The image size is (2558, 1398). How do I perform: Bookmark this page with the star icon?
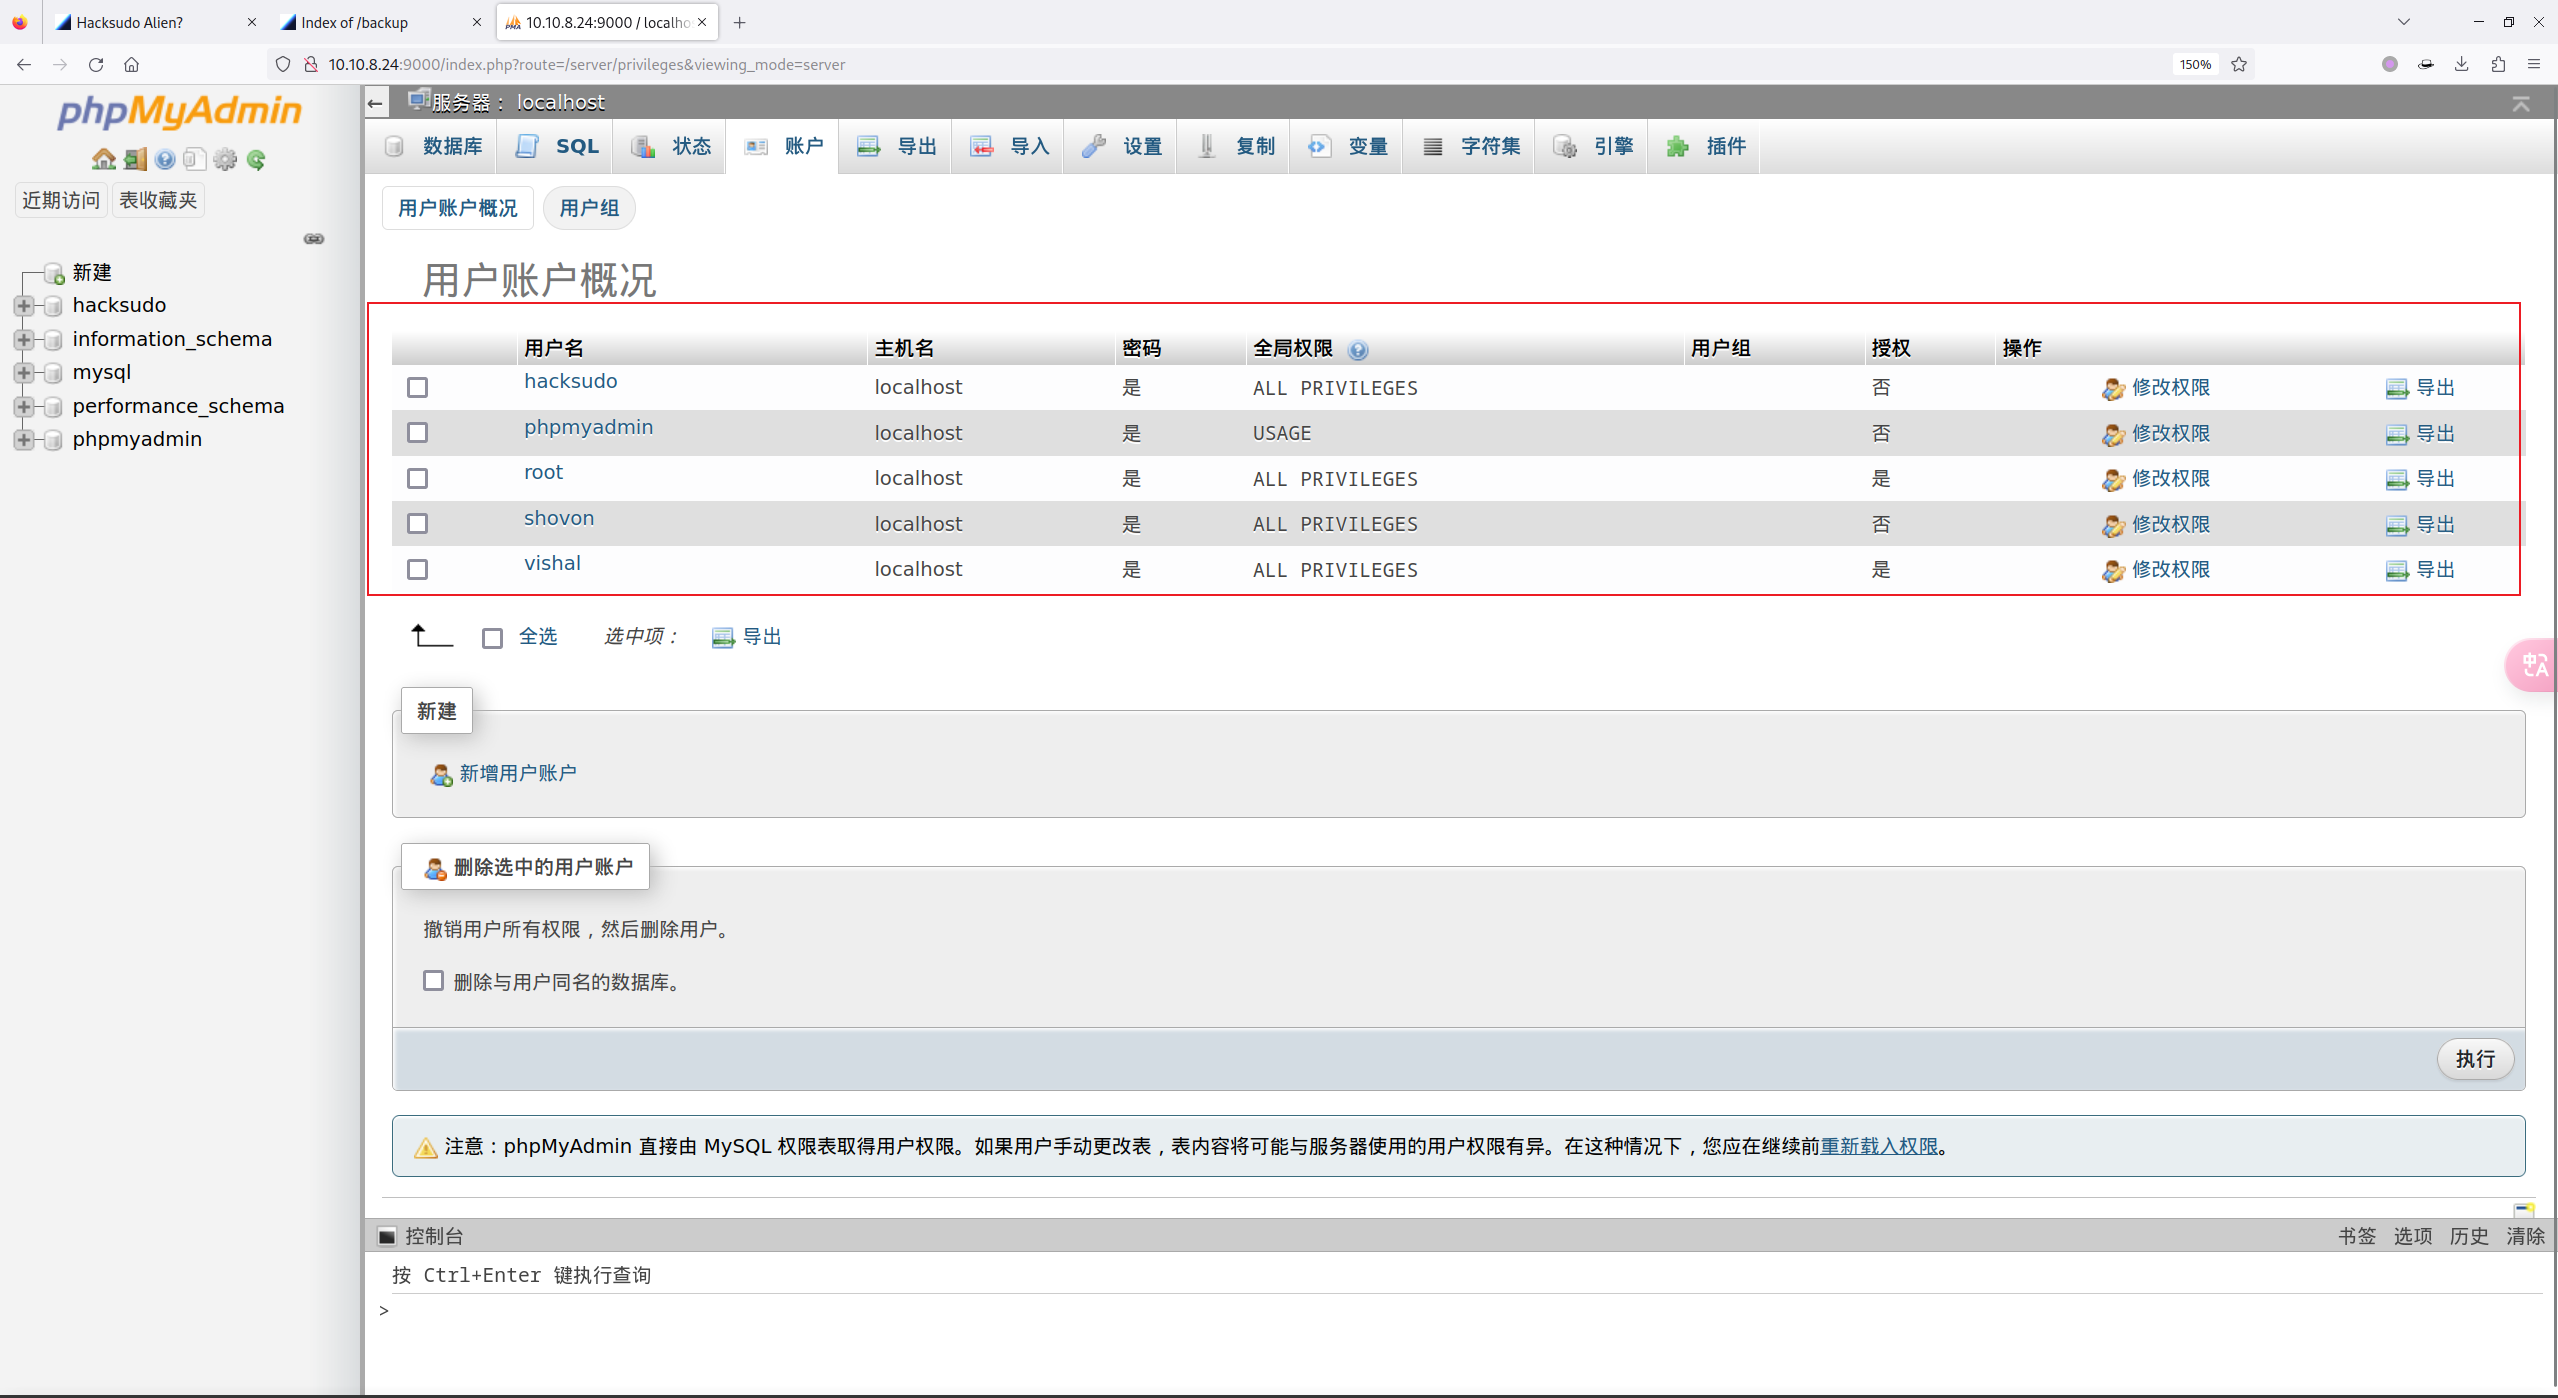(2239, 64)
